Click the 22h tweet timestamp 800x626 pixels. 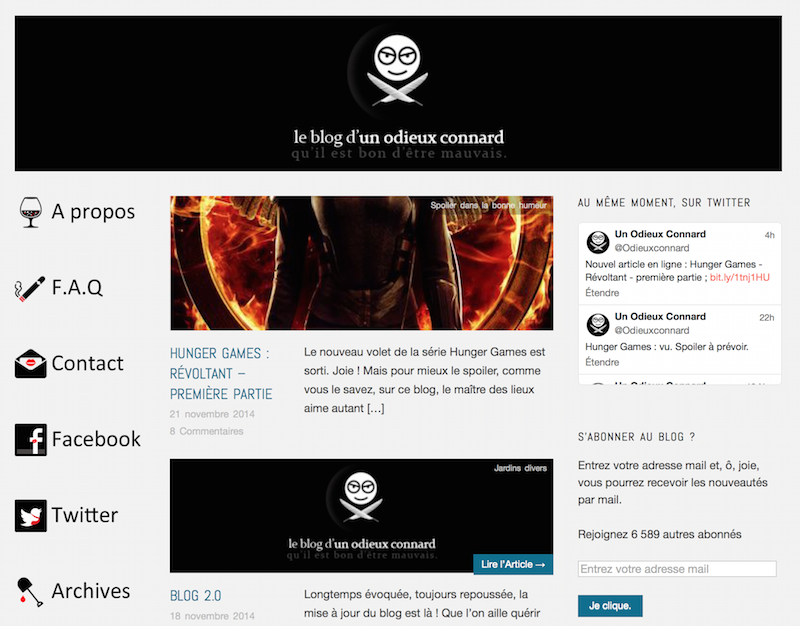(x=767, y=317)
